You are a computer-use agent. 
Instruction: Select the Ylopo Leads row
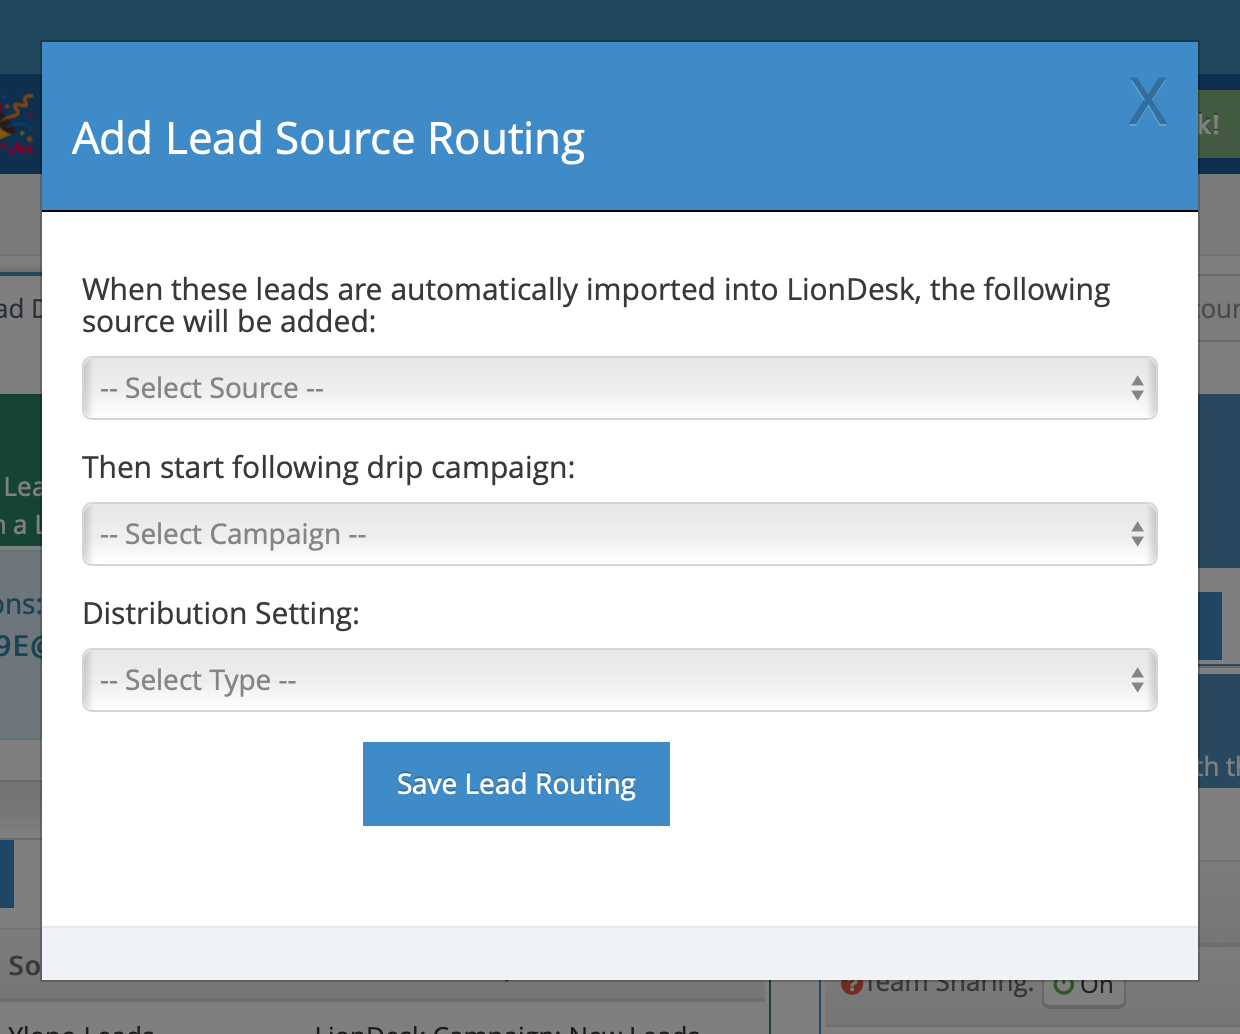coord(82,1028)
